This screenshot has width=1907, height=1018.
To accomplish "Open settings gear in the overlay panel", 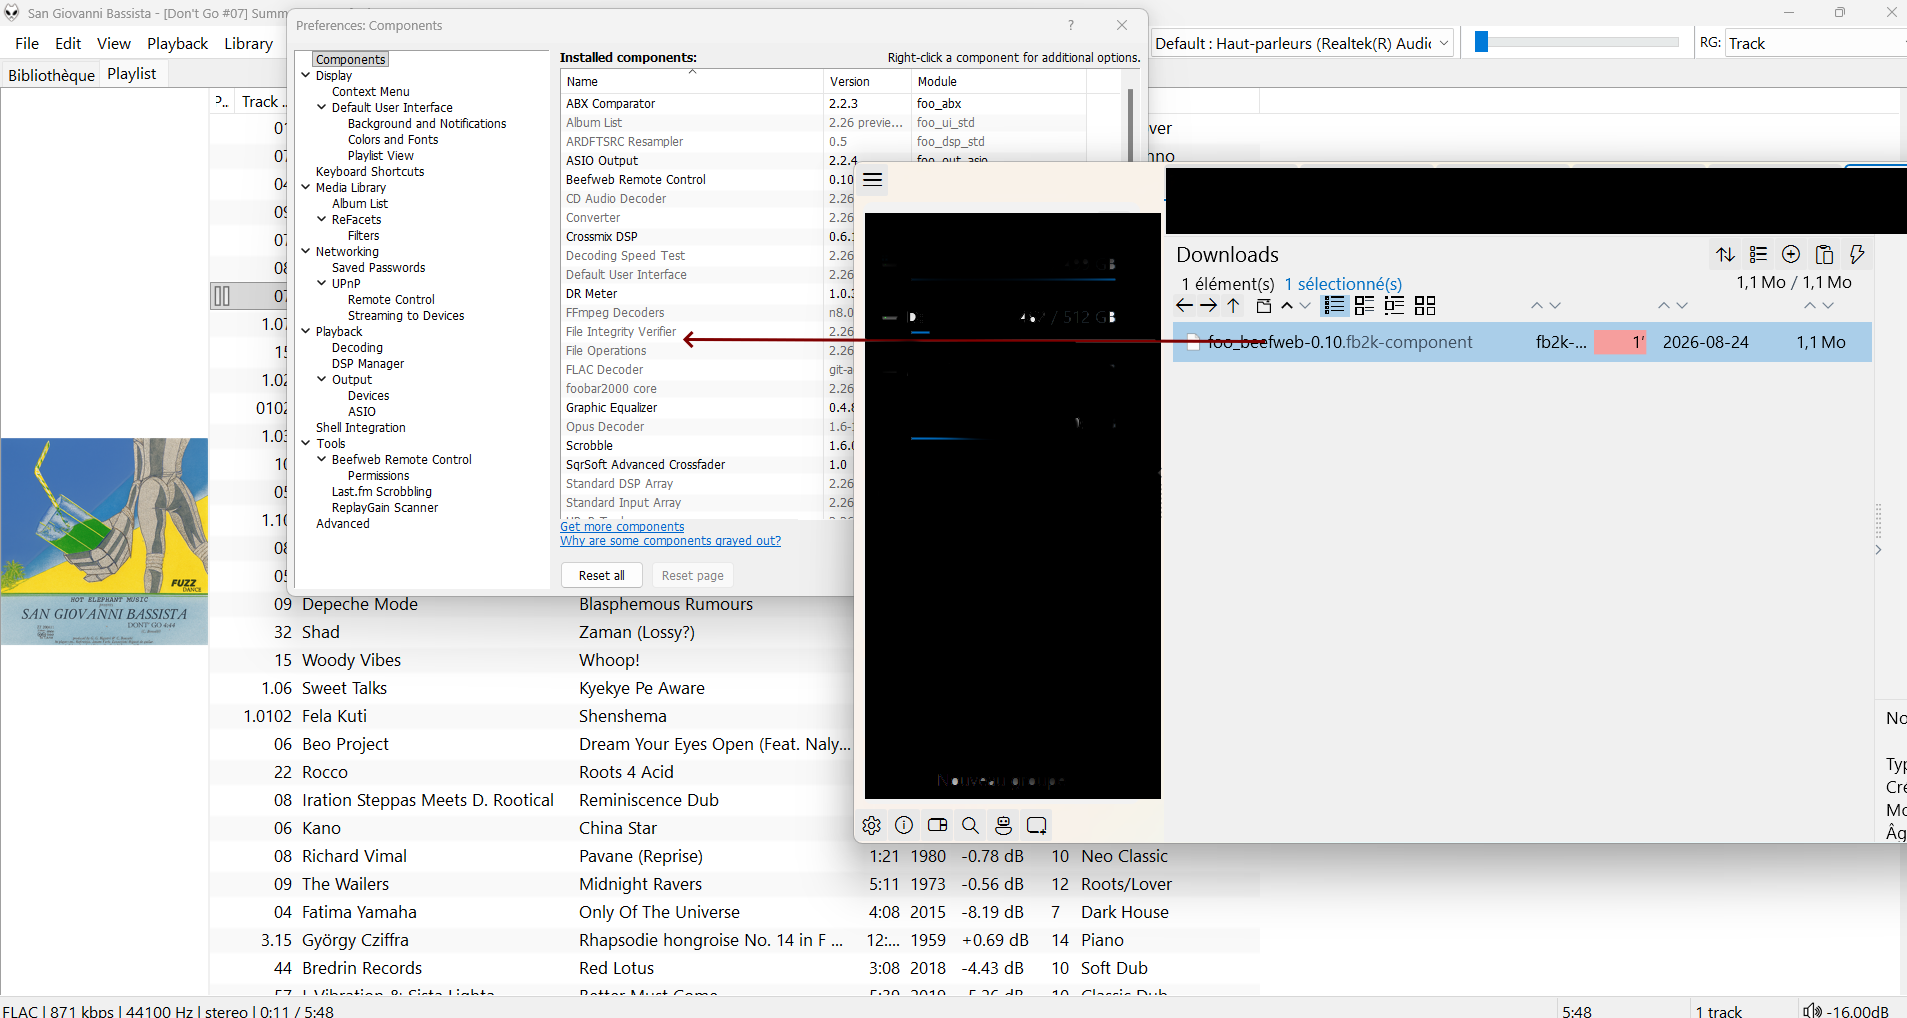I will (872, 825).
